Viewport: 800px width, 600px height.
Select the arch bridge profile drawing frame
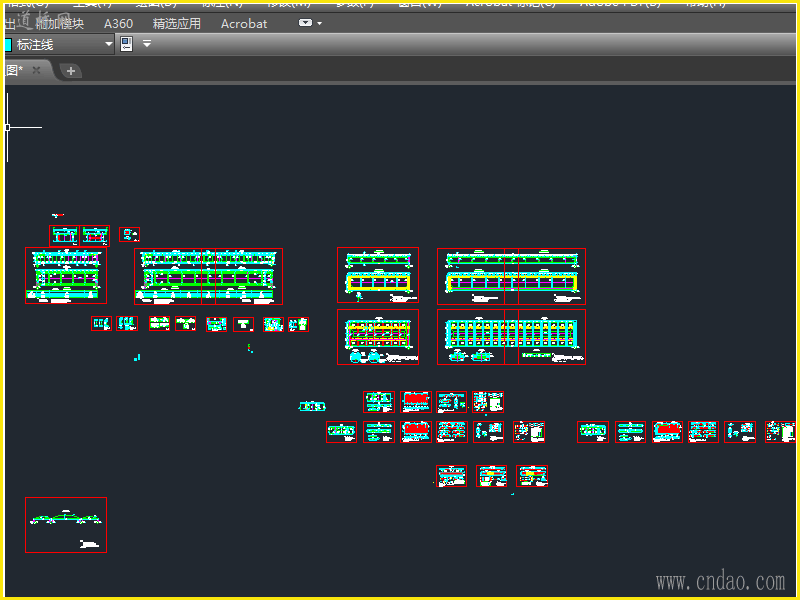66,524
